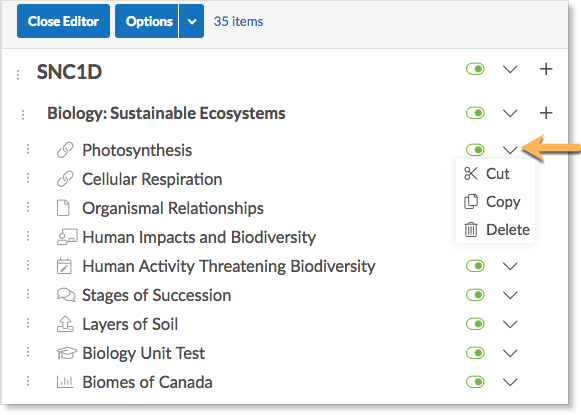Image resolution: width=581 pixels, height=415 pixels.
Task: Click the drag handle beside Cellular Respiration
Action: pos(28,179)
